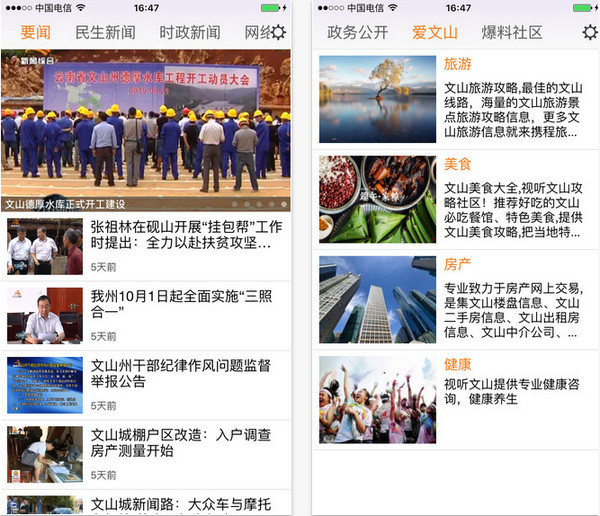The image size is (600, 516).
Task: Tap thumbnail of 张祖林 砚山 article
Action: point(45,247)
